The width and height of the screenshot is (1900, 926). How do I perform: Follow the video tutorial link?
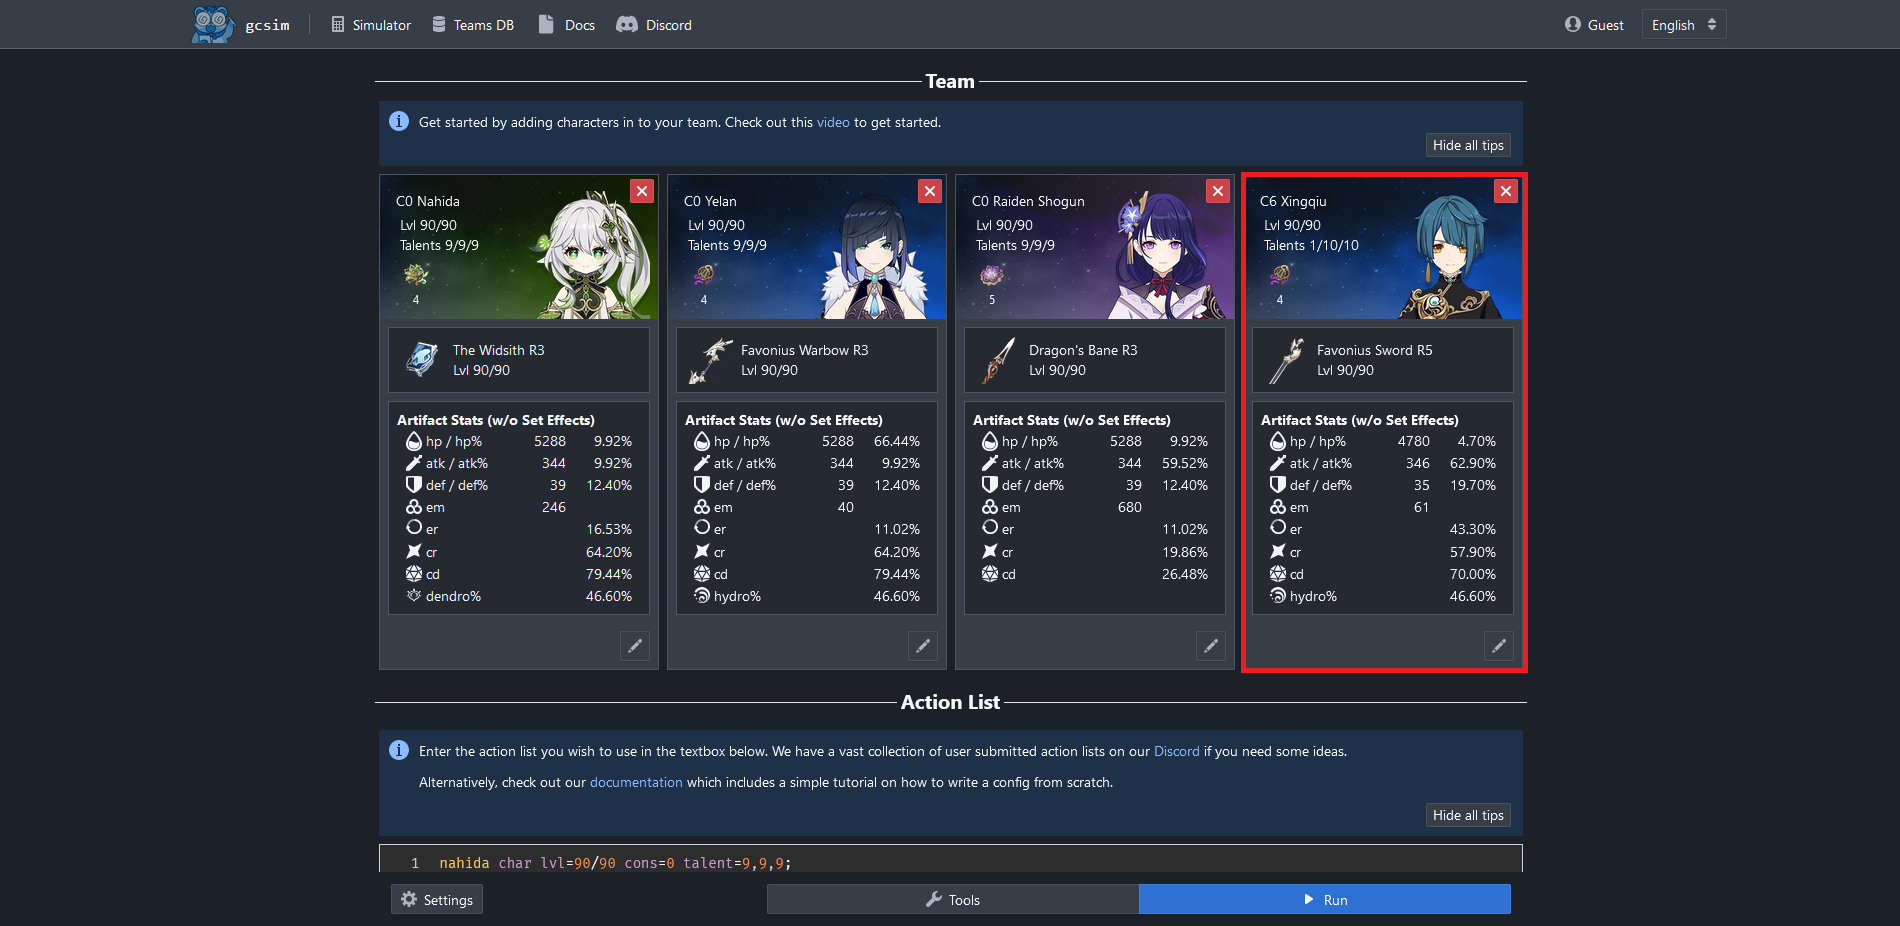tap(832, 122)
